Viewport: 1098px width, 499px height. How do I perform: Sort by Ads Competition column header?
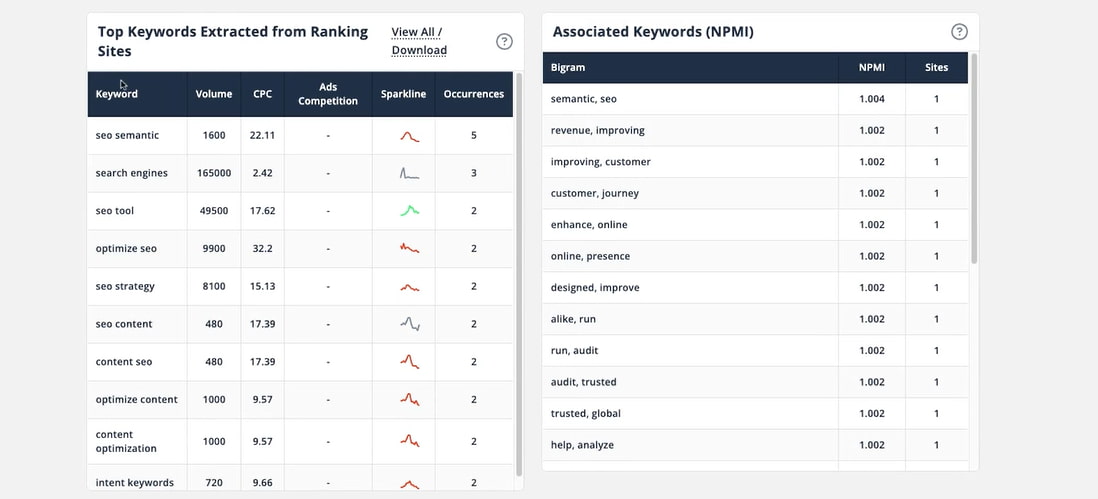328,94
